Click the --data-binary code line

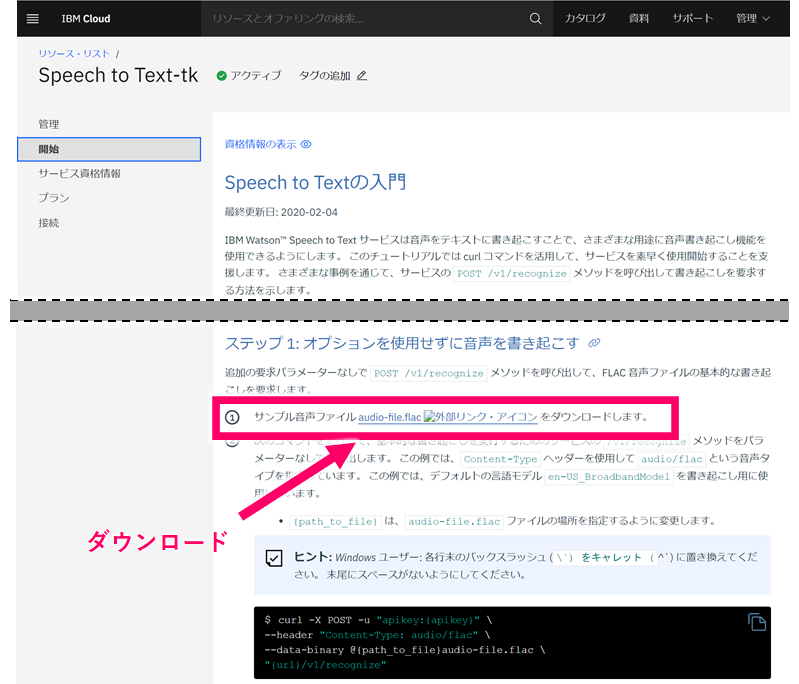[x=405, y=650]
